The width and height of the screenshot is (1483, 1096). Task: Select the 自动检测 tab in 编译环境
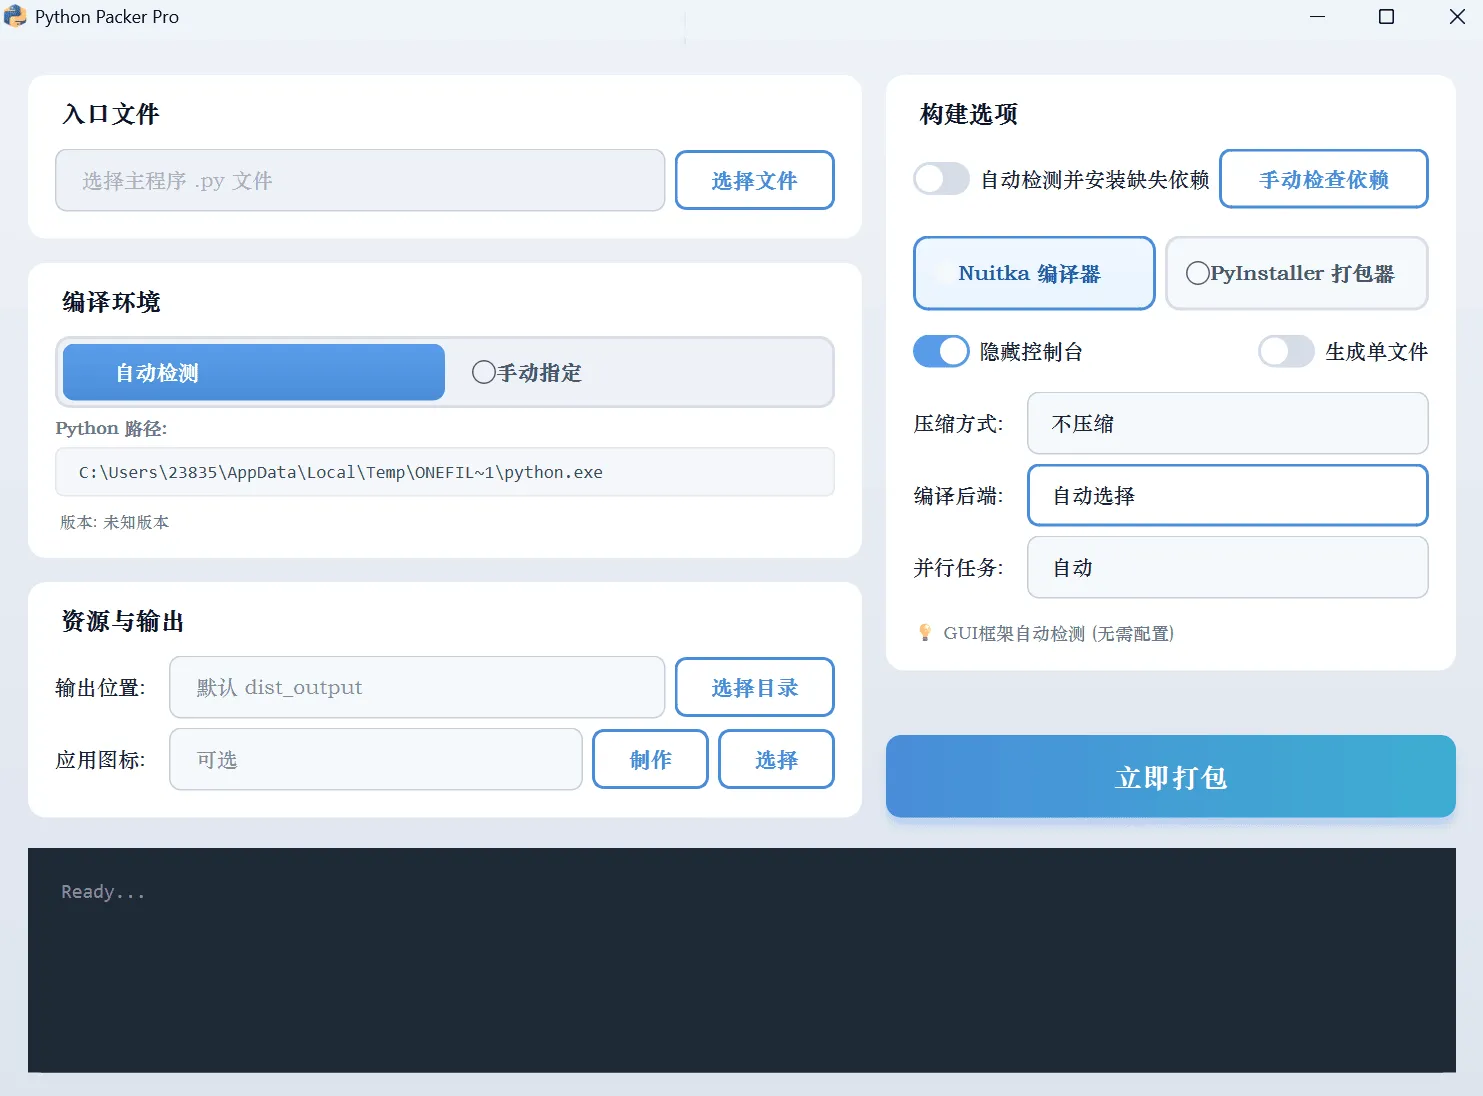coord(252,372)
